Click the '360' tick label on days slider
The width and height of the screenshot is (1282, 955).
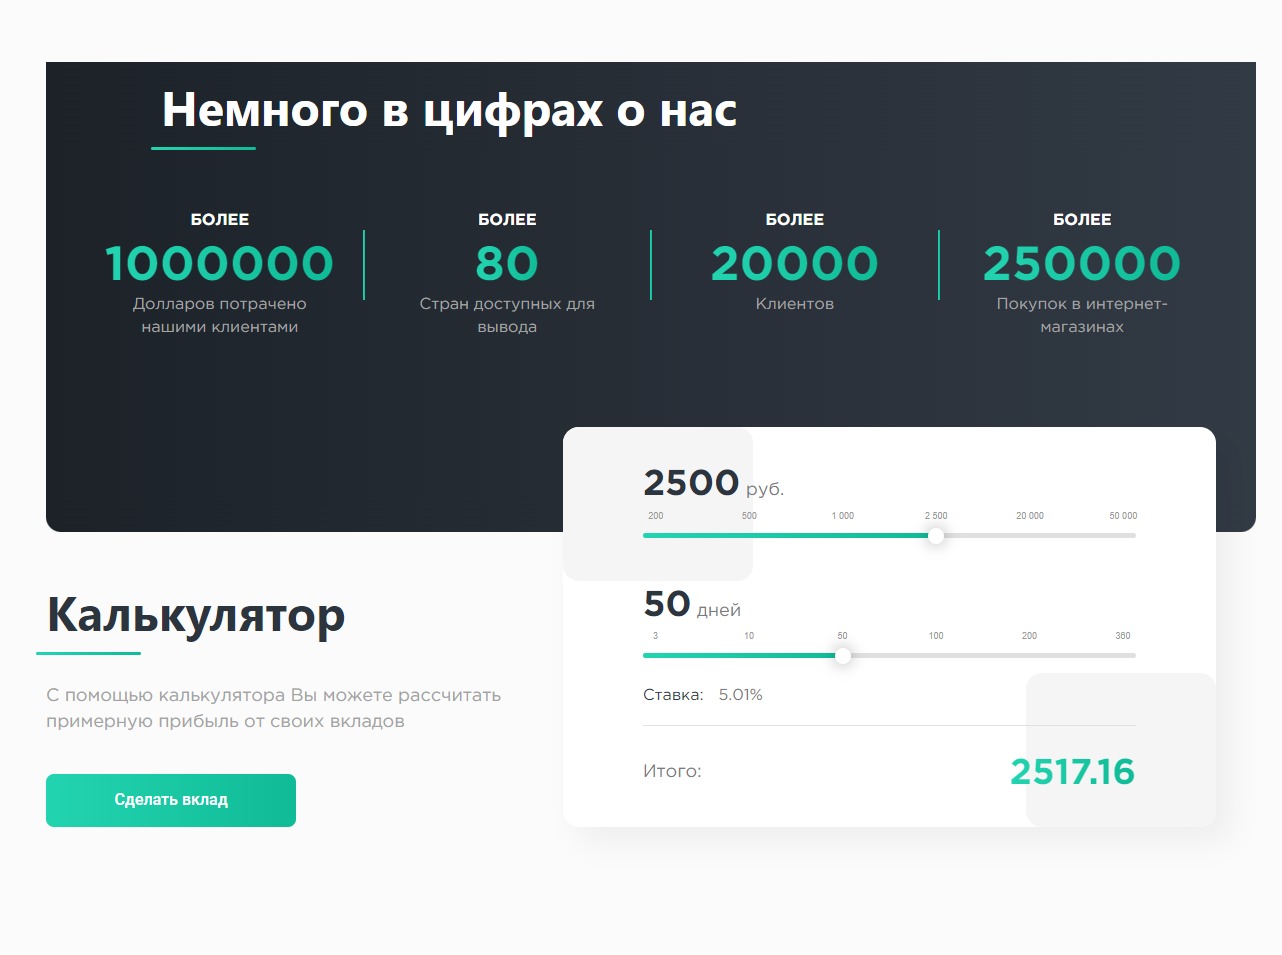tap(1123, 636)
